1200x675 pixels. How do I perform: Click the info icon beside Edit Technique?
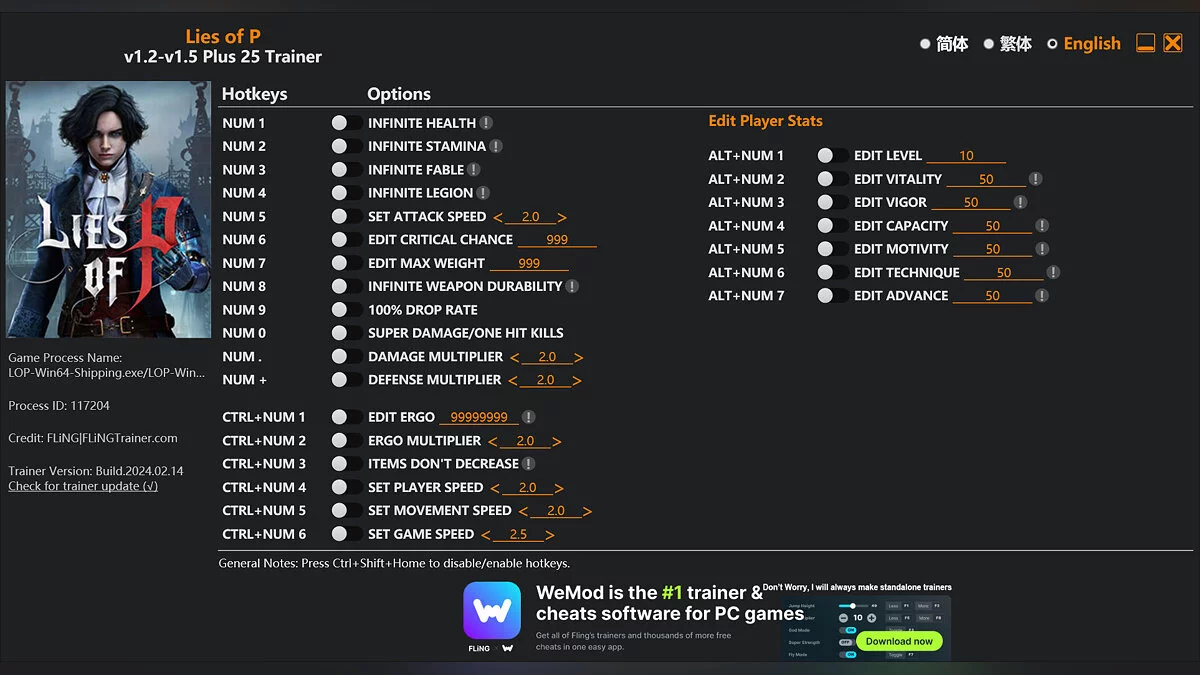1053,272
